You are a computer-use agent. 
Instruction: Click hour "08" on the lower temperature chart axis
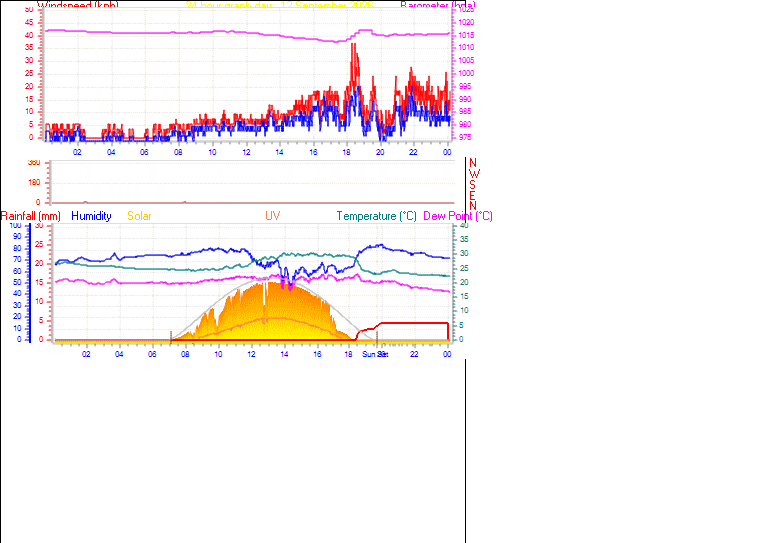coord(185,354)
